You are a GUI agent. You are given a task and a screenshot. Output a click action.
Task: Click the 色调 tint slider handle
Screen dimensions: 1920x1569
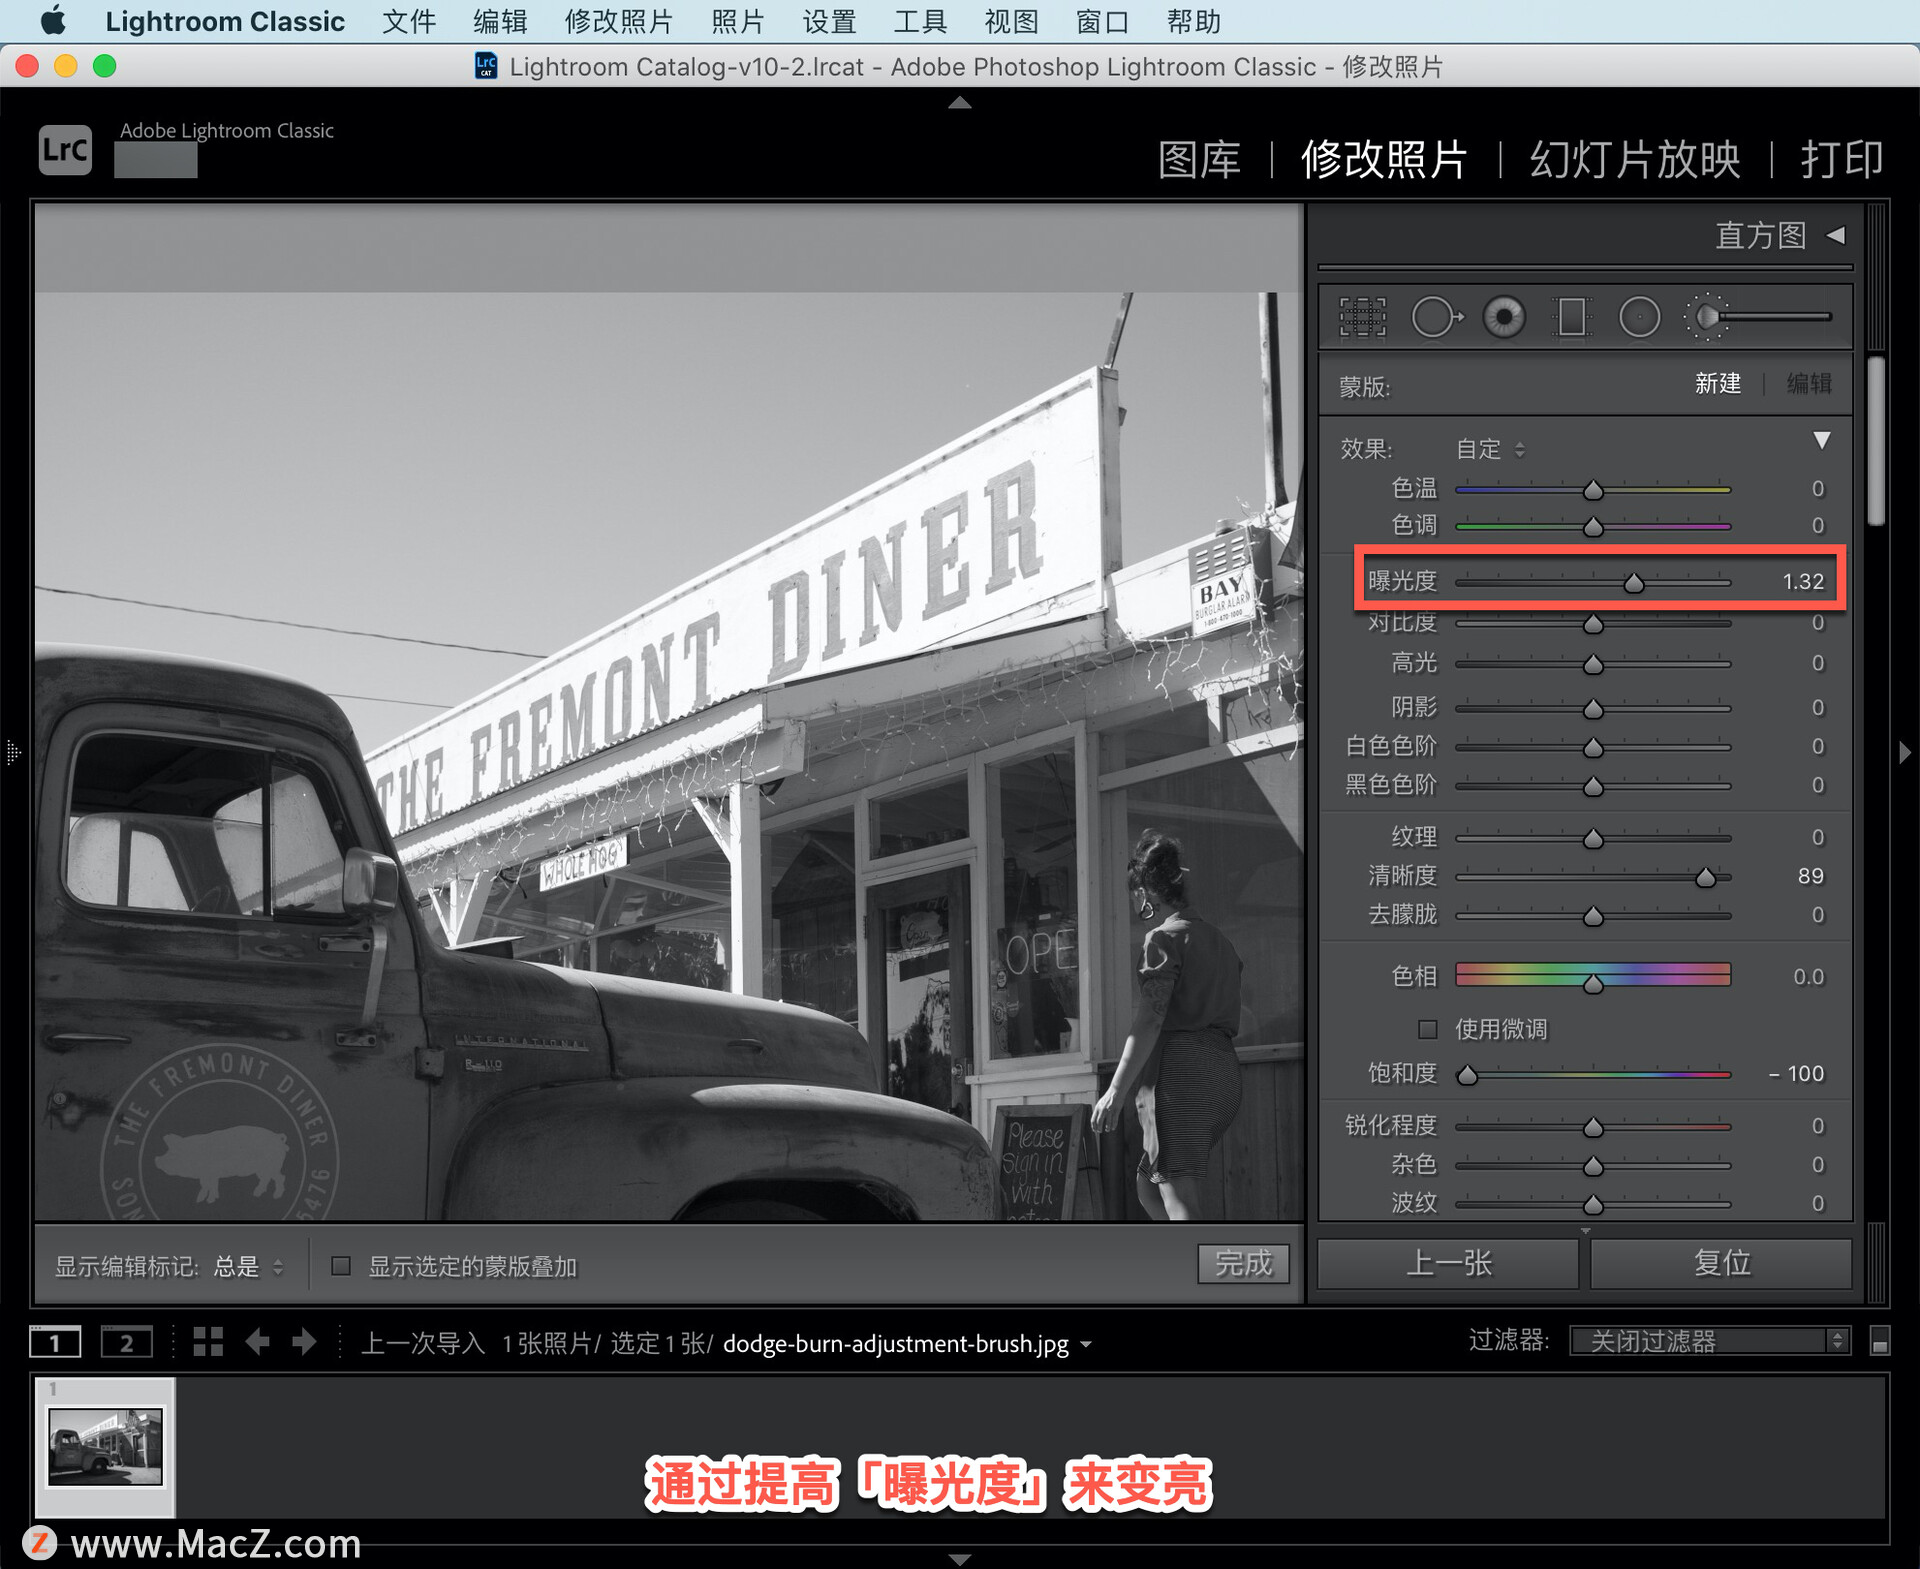[x=1593, y=527]
